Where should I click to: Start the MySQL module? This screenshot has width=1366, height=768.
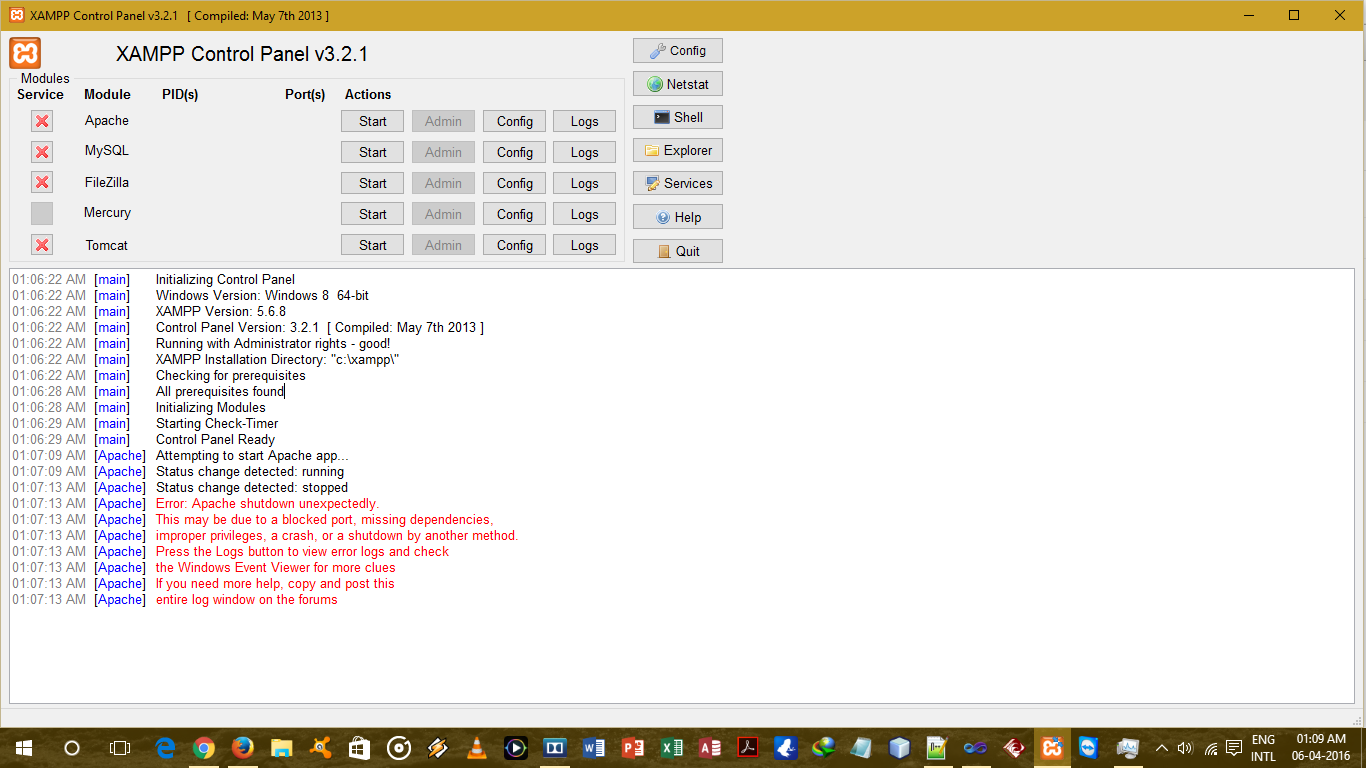pos(373,152)
